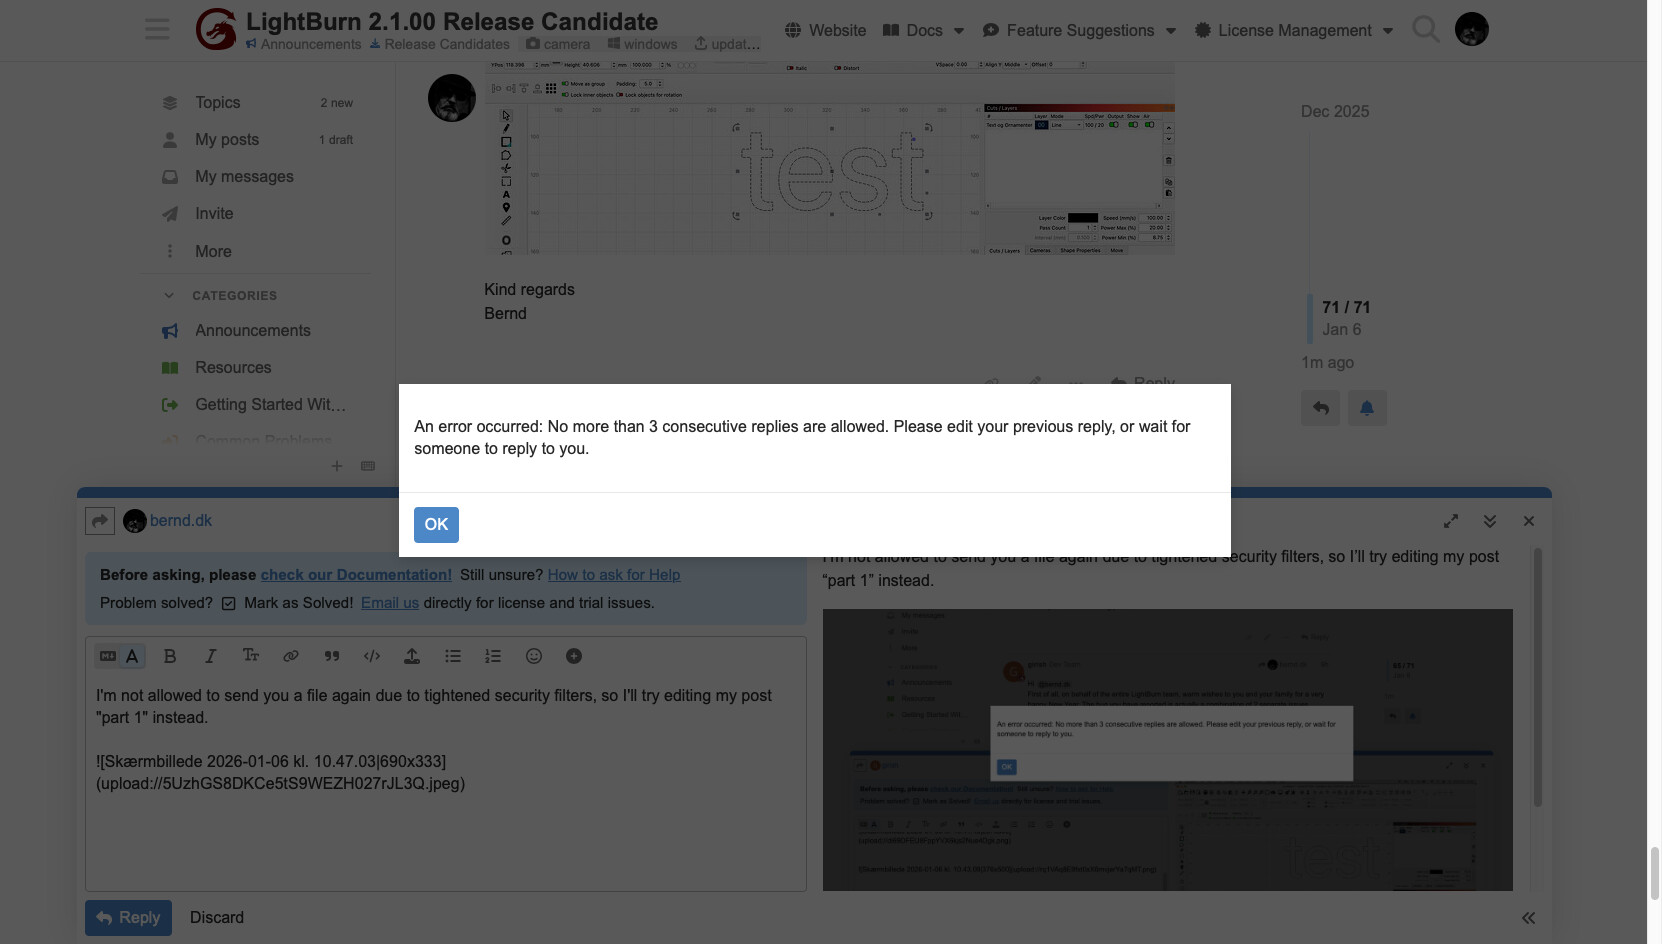Insert preformatted code in the composer
Image resolution: width=1662 pixels, height=944 pixels.
(x=372, y=656)
